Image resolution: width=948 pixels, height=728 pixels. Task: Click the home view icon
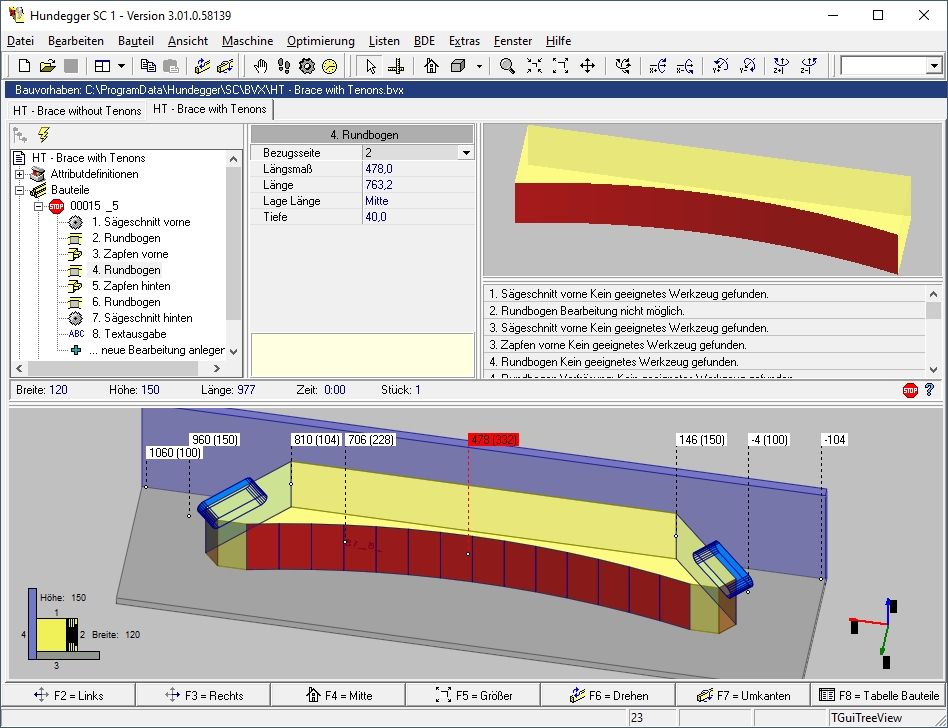click(431, 66)
